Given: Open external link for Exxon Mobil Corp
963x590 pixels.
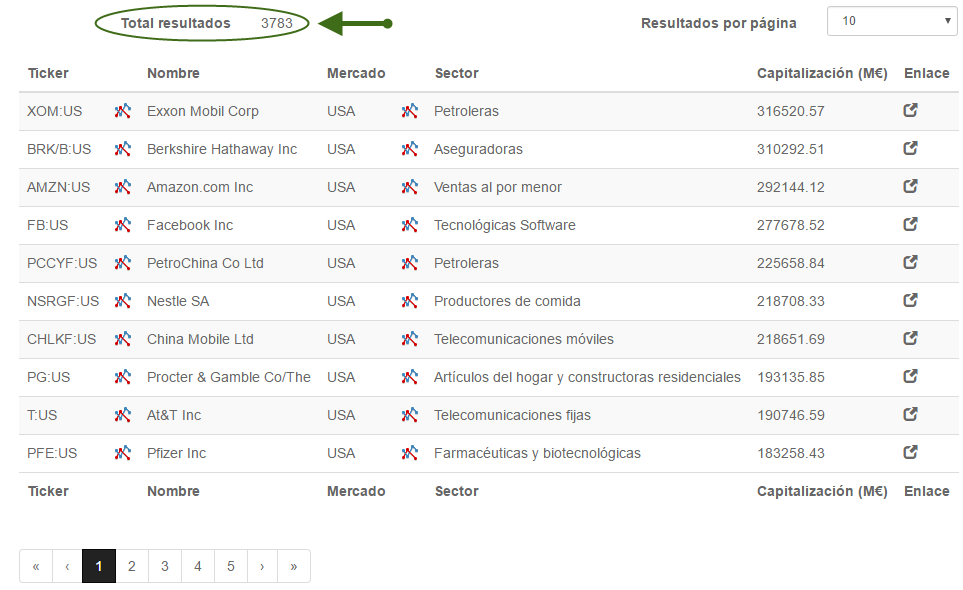Looking at the screenshot, I should coord(910,111).
